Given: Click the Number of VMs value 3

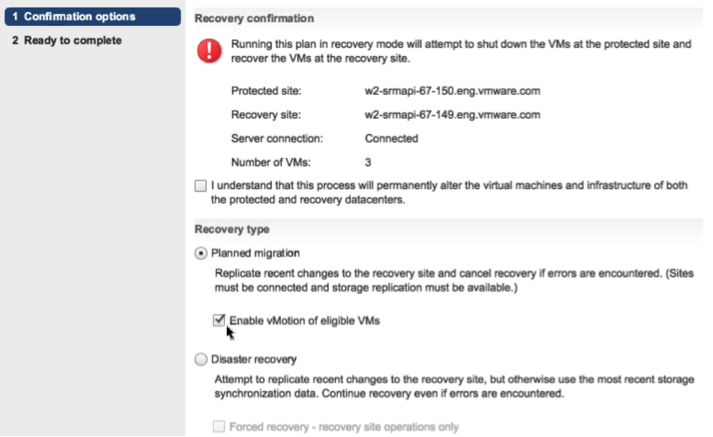Looking at the screenshot, I should point(370,160).
